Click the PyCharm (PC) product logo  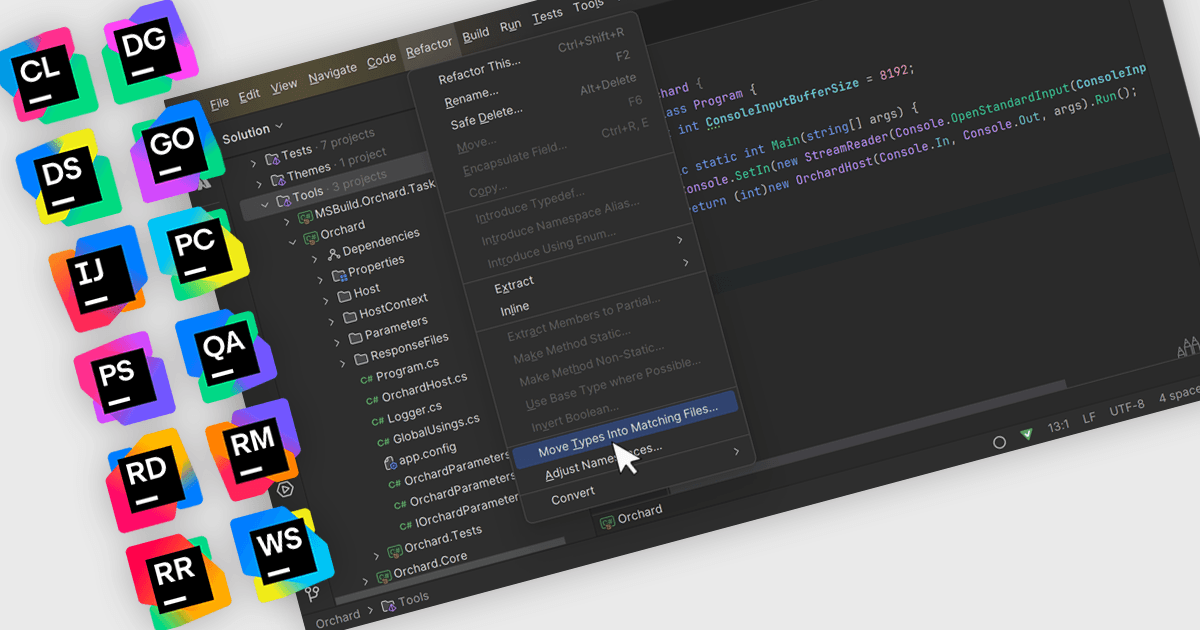pos(197,254)
